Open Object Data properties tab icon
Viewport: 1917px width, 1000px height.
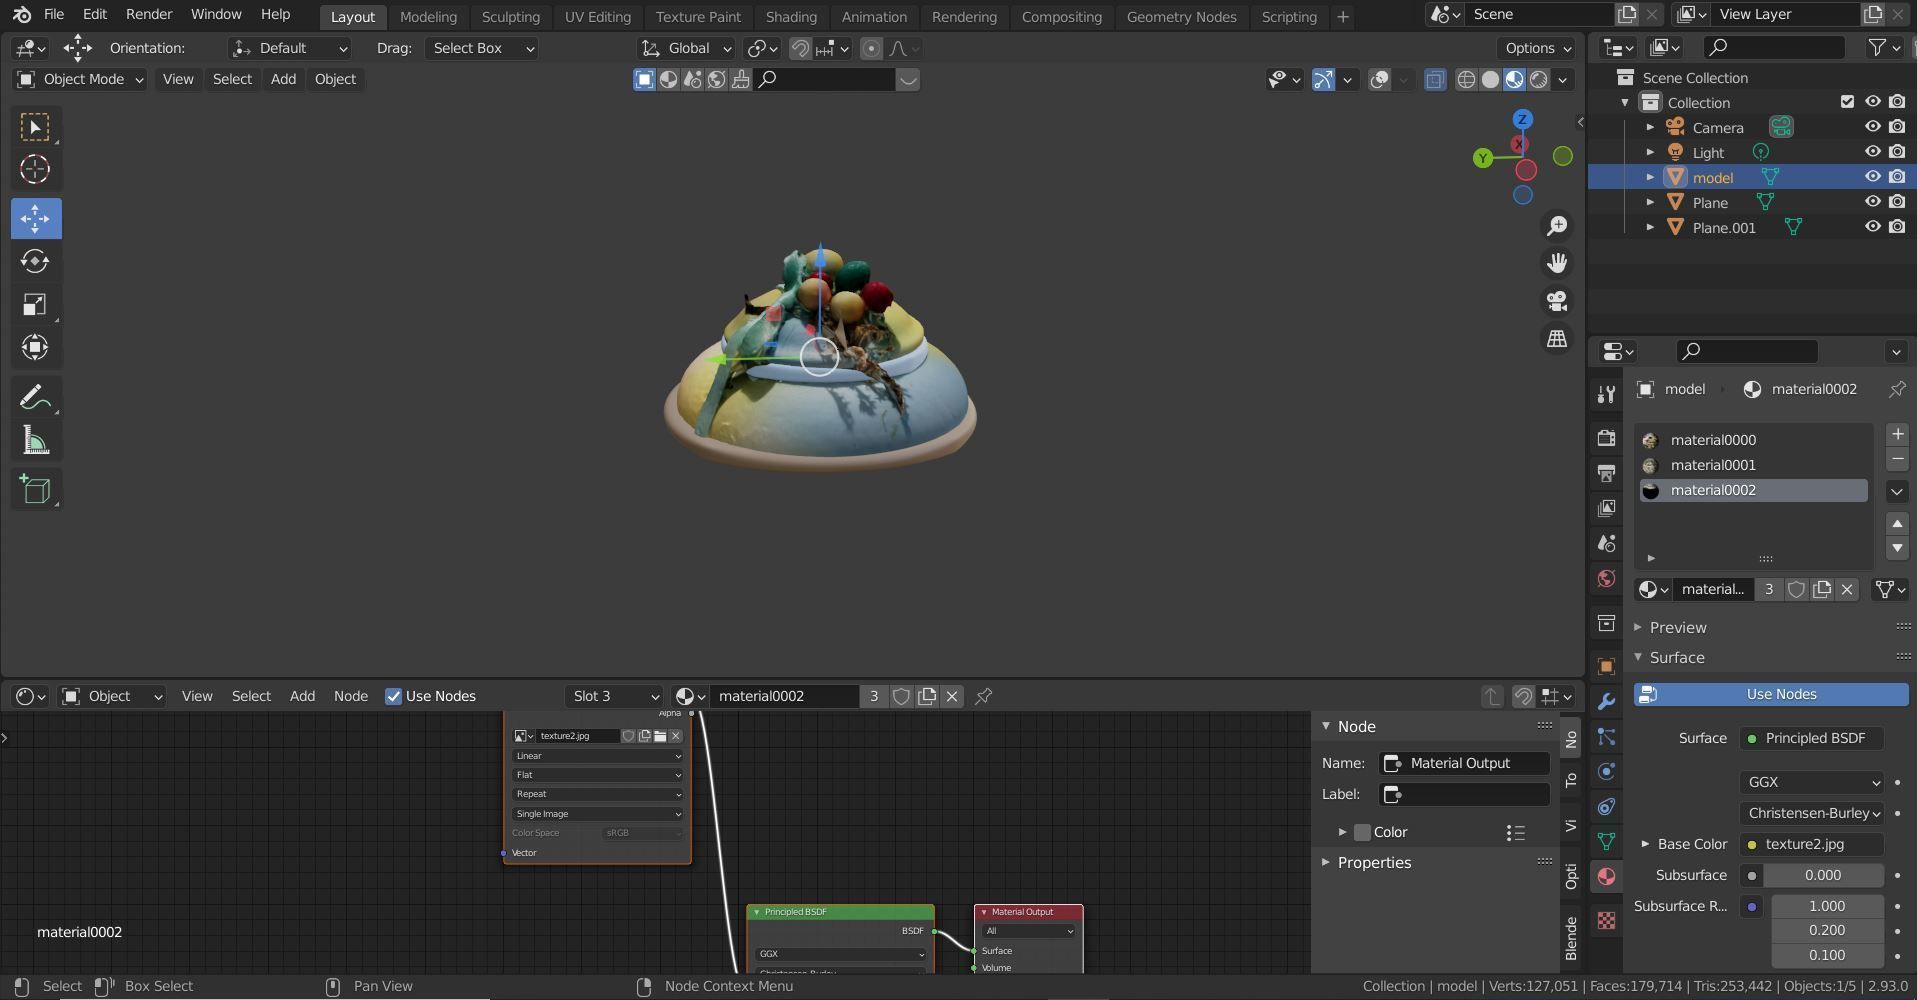[1606, 842]
